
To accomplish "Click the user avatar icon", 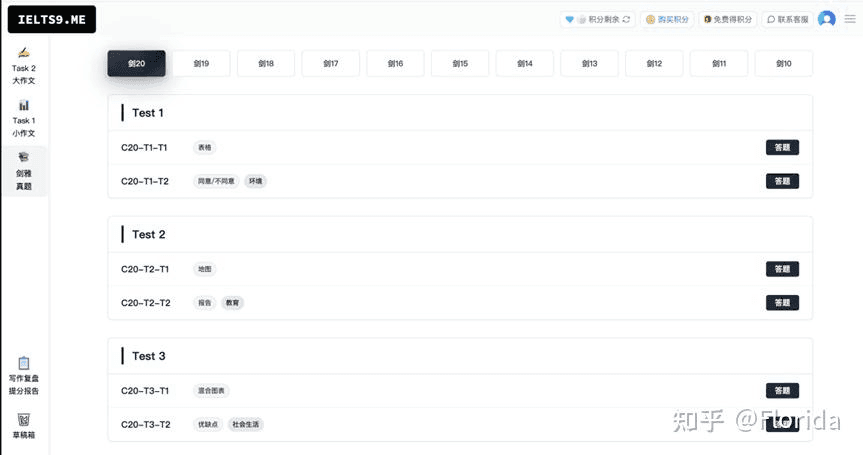I will tap(826, 19).
